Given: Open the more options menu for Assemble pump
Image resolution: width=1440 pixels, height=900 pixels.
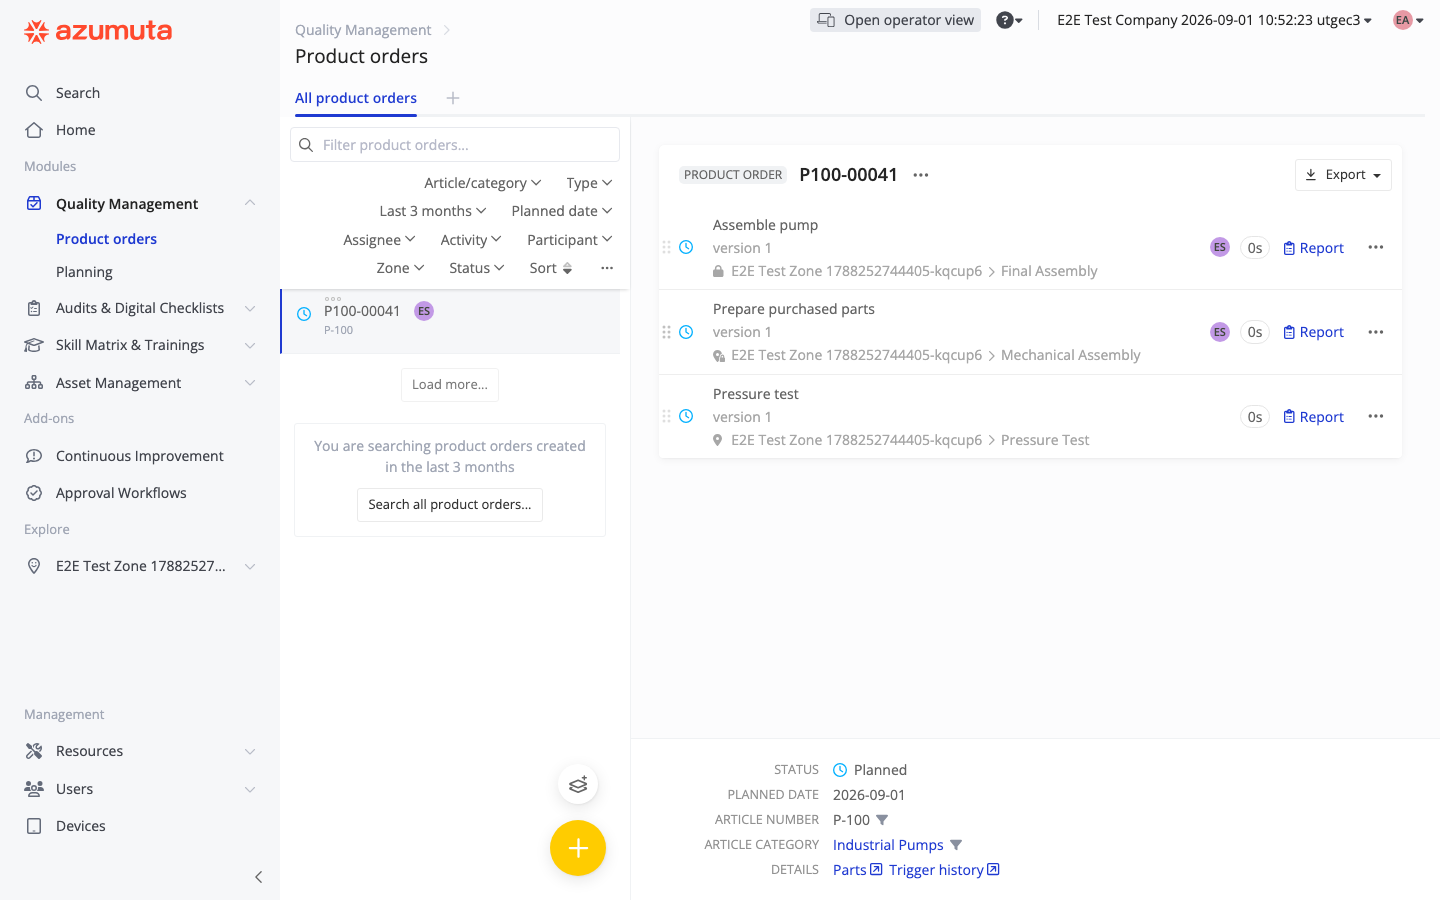Looking at the screenshot, I should point(1376,247).
